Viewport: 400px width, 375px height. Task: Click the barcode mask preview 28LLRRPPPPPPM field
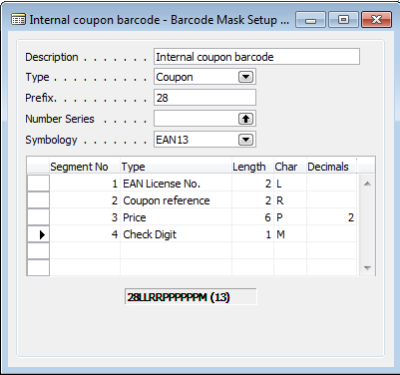(190, 297)
